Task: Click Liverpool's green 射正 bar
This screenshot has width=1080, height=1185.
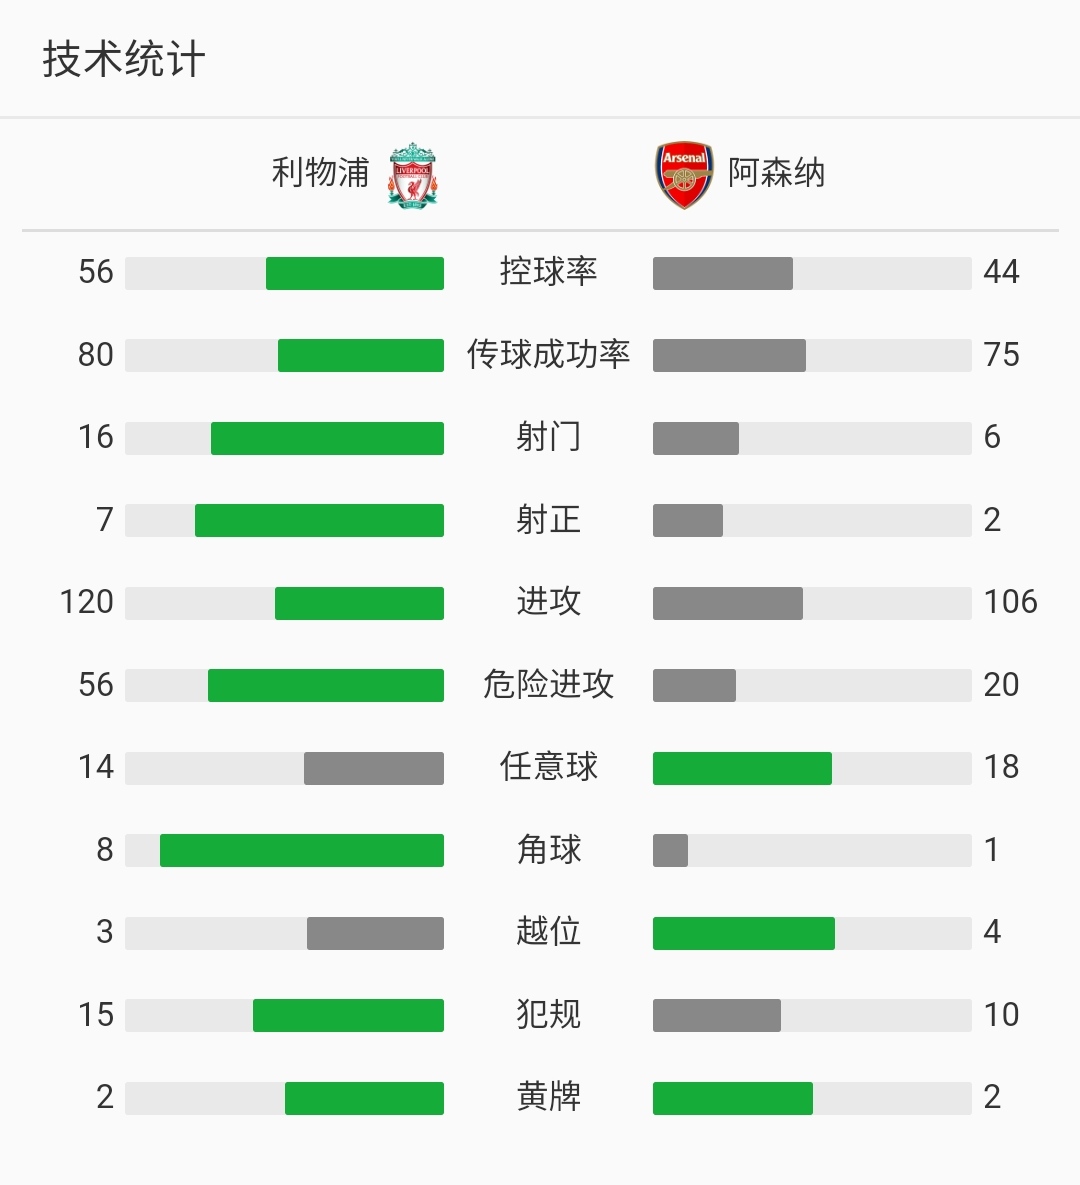Action: [x=319, y=520]
